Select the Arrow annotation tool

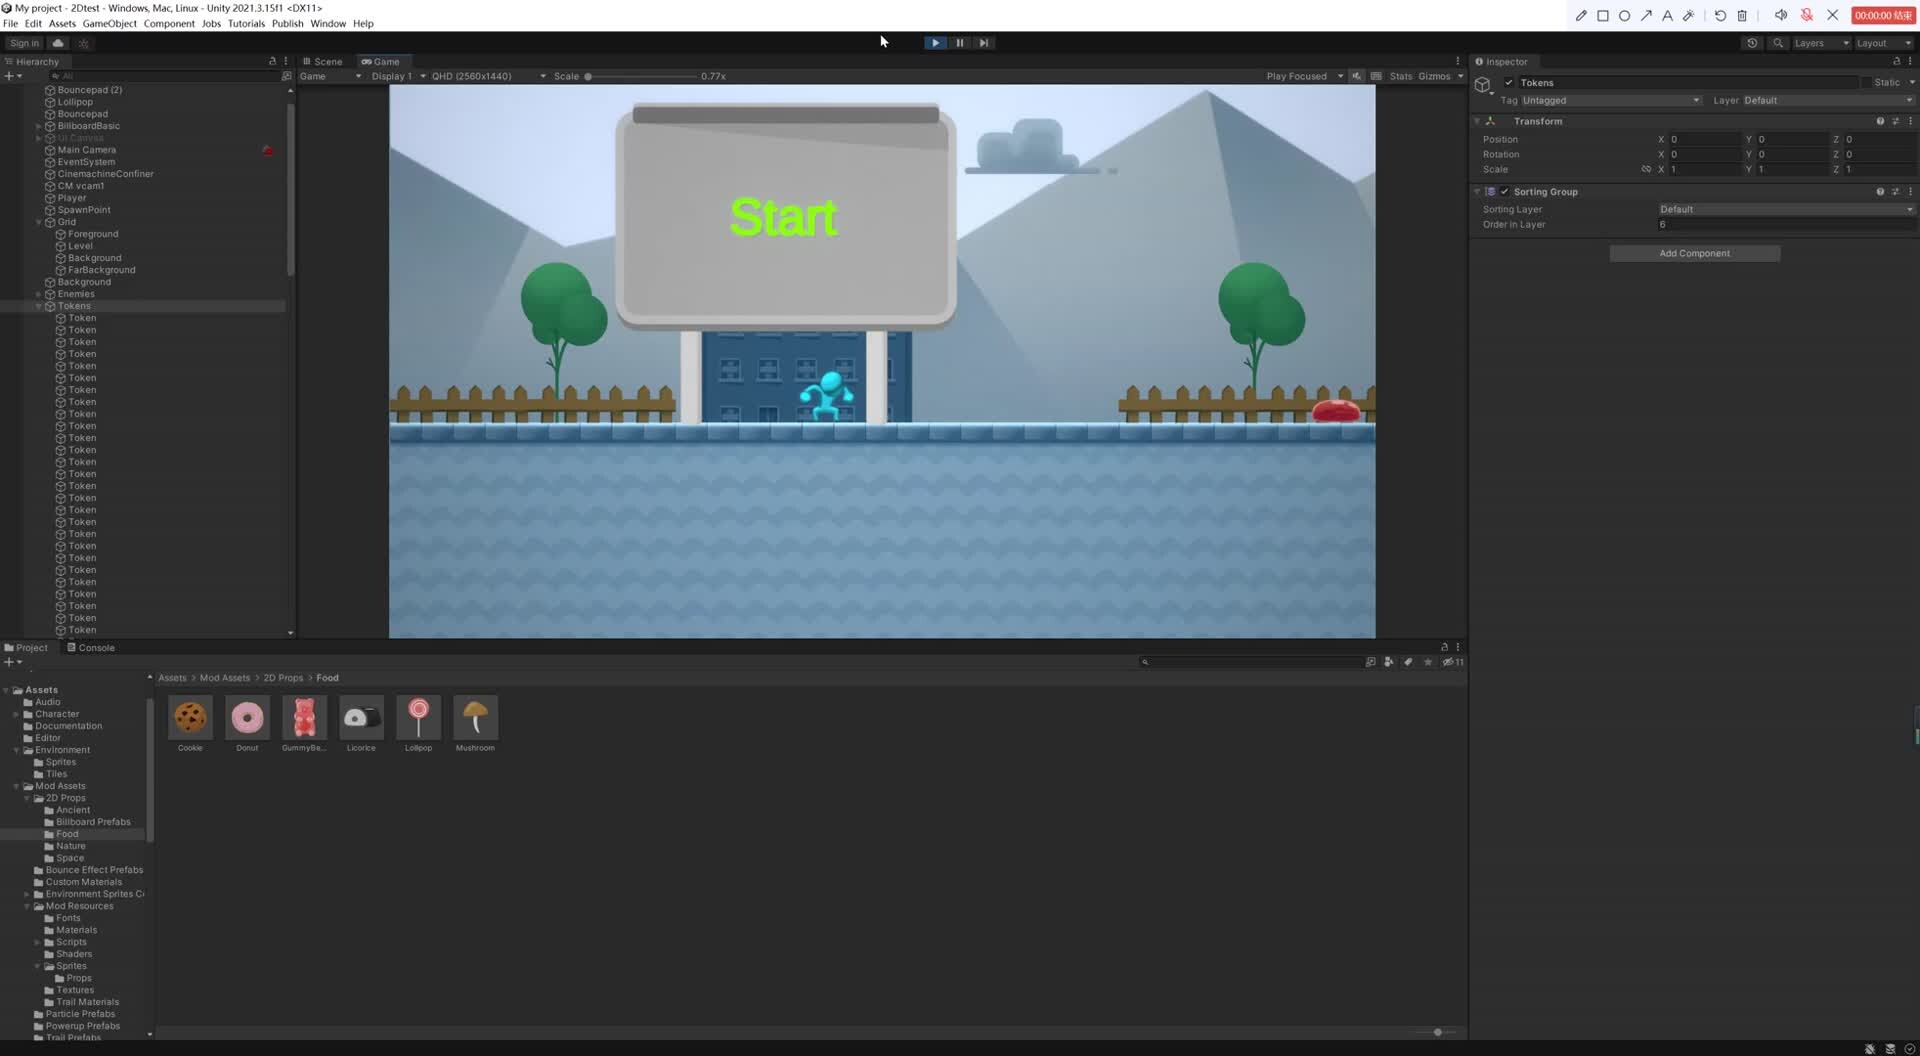tap(1646, 15)
